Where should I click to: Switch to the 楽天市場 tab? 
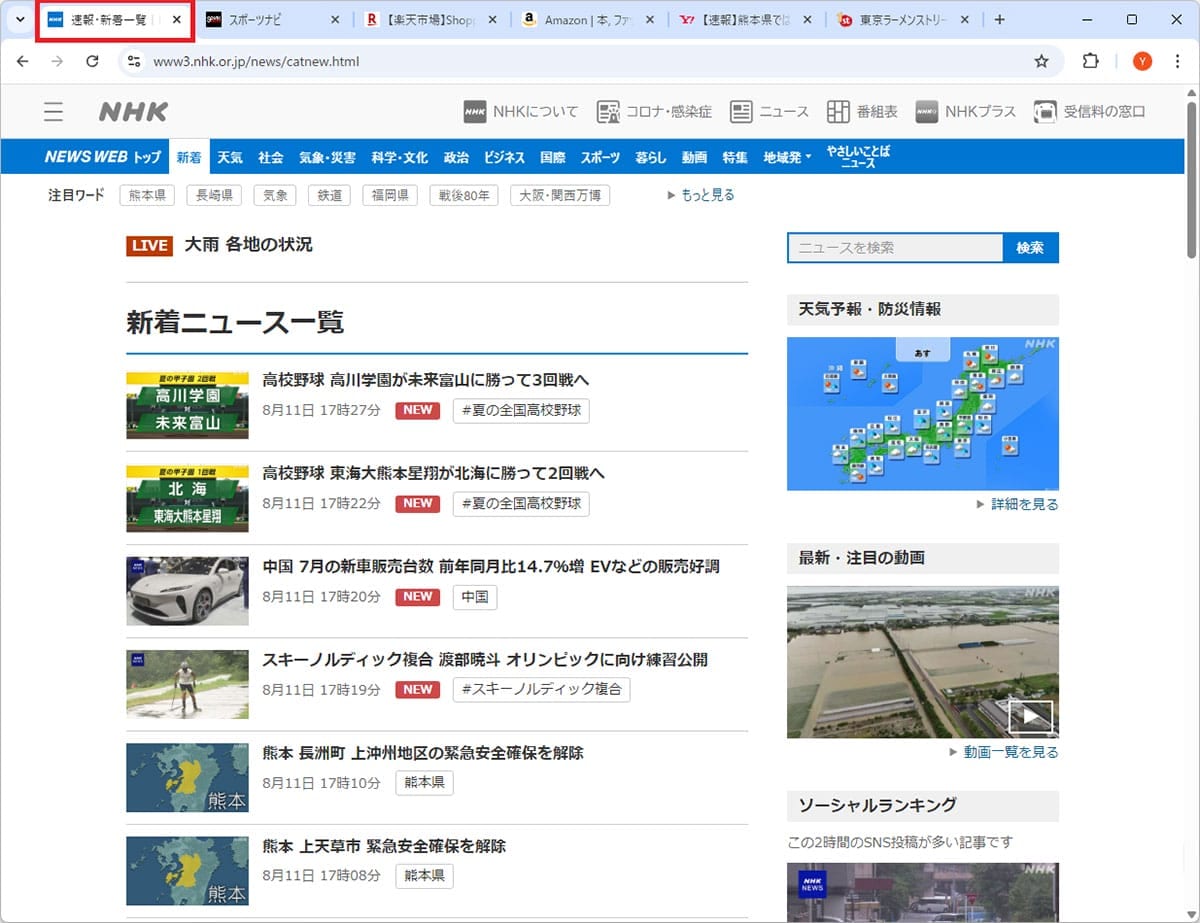(x=432, y=20)
